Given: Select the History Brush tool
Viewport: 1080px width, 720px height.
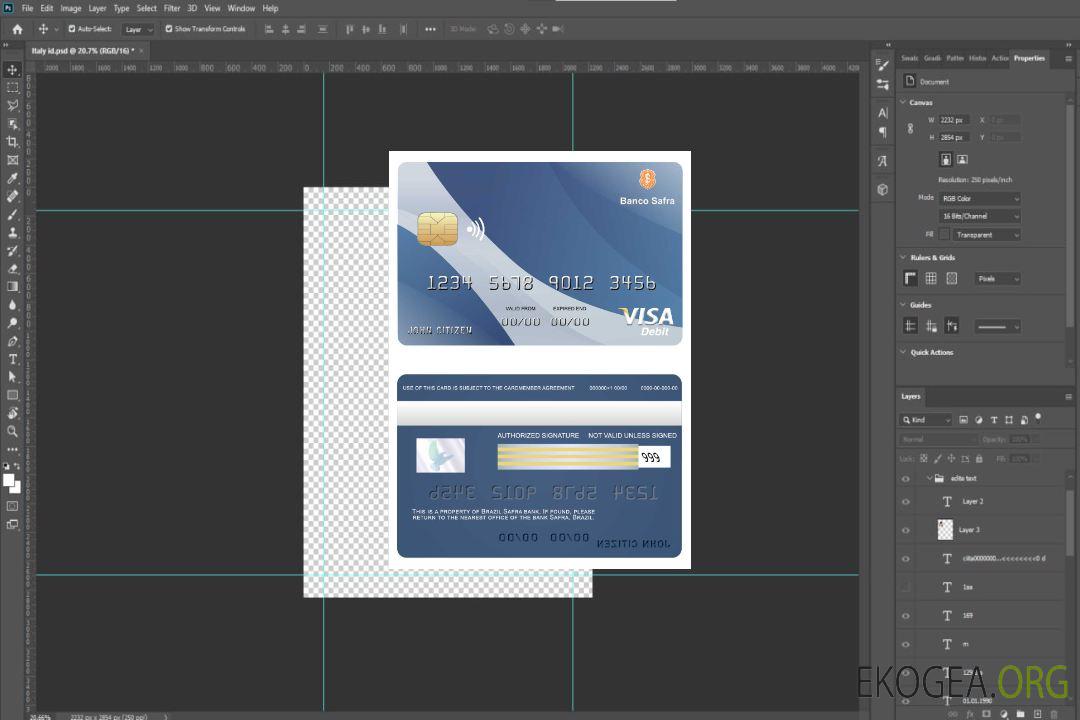Looking at the screenshot, I should pos(12,250).
